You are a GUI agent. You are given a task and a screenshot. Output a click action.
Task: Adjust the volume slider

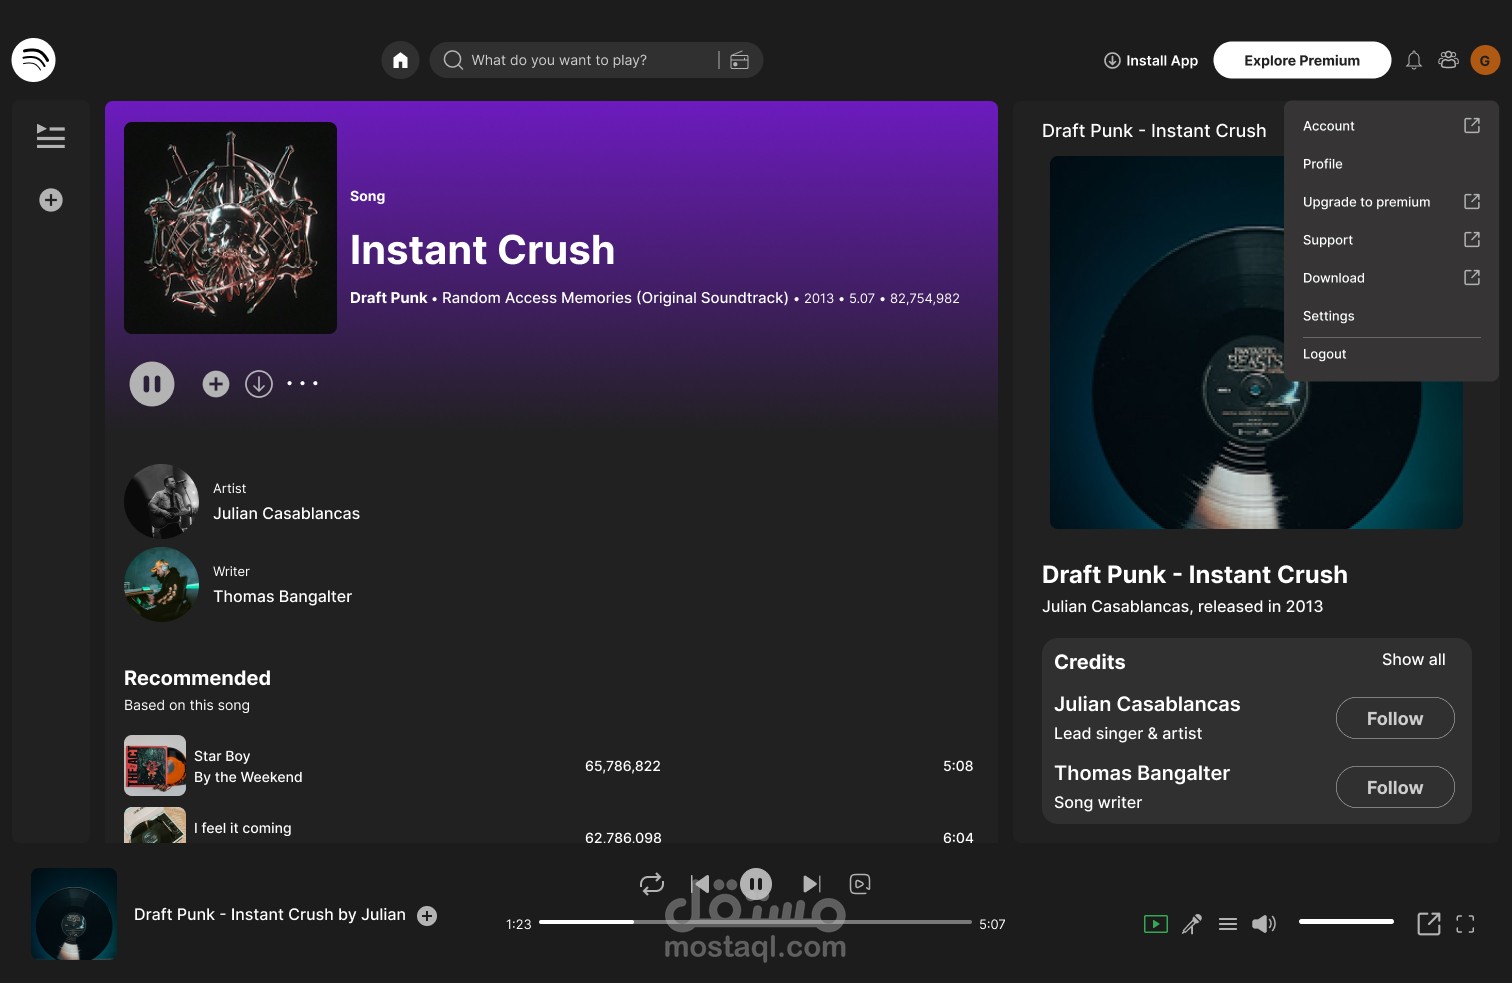pyautogui.click(x=1346, y=921)
